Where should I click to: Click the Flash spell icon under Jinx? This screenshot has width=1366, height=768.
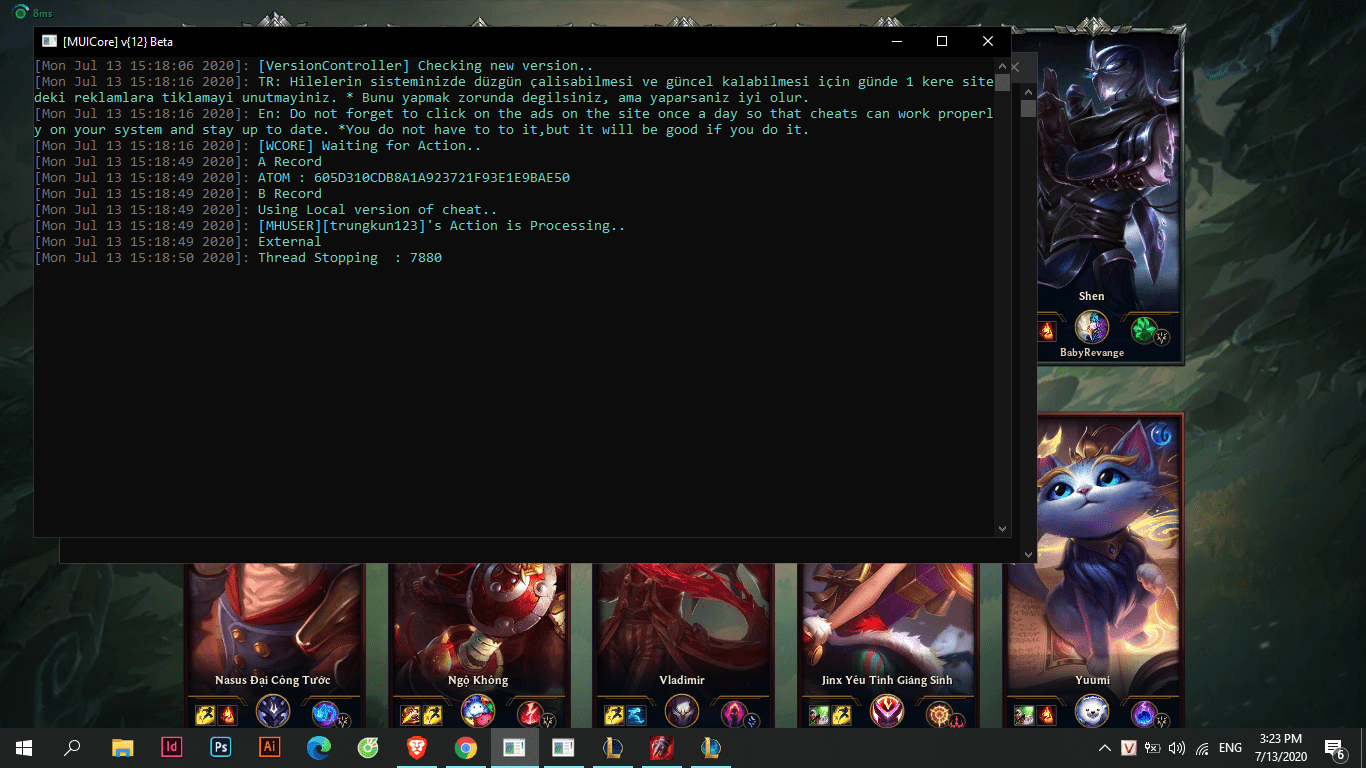[840, 715]
